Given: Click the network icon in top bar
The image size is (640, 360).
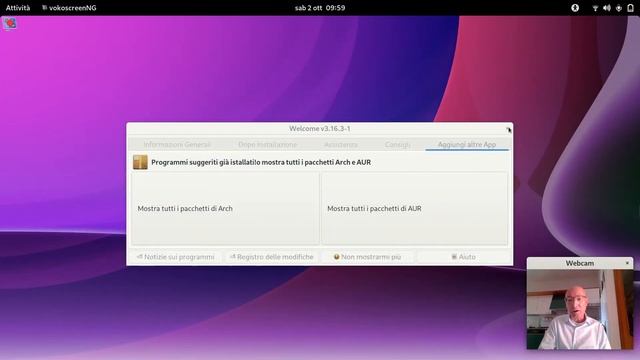Looking at the screenshot, I should coord(595,8).
